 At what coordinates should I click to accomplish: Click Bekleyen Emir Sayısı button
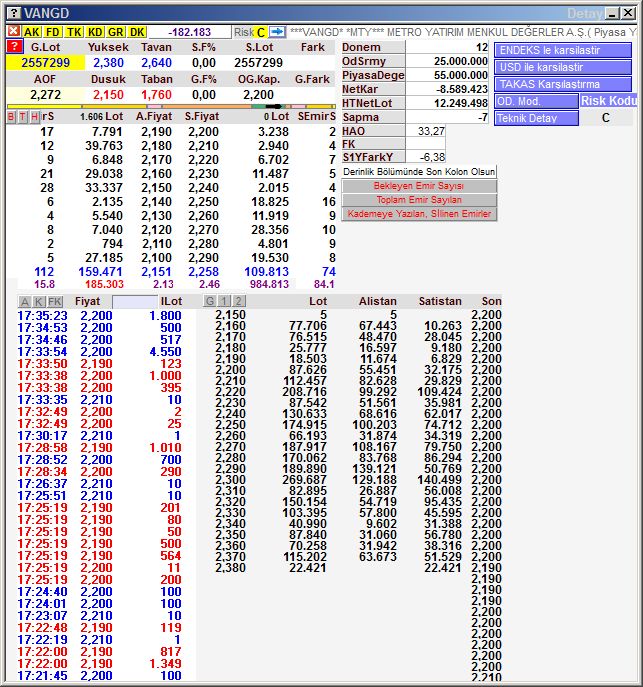click(x=419, y=186)
